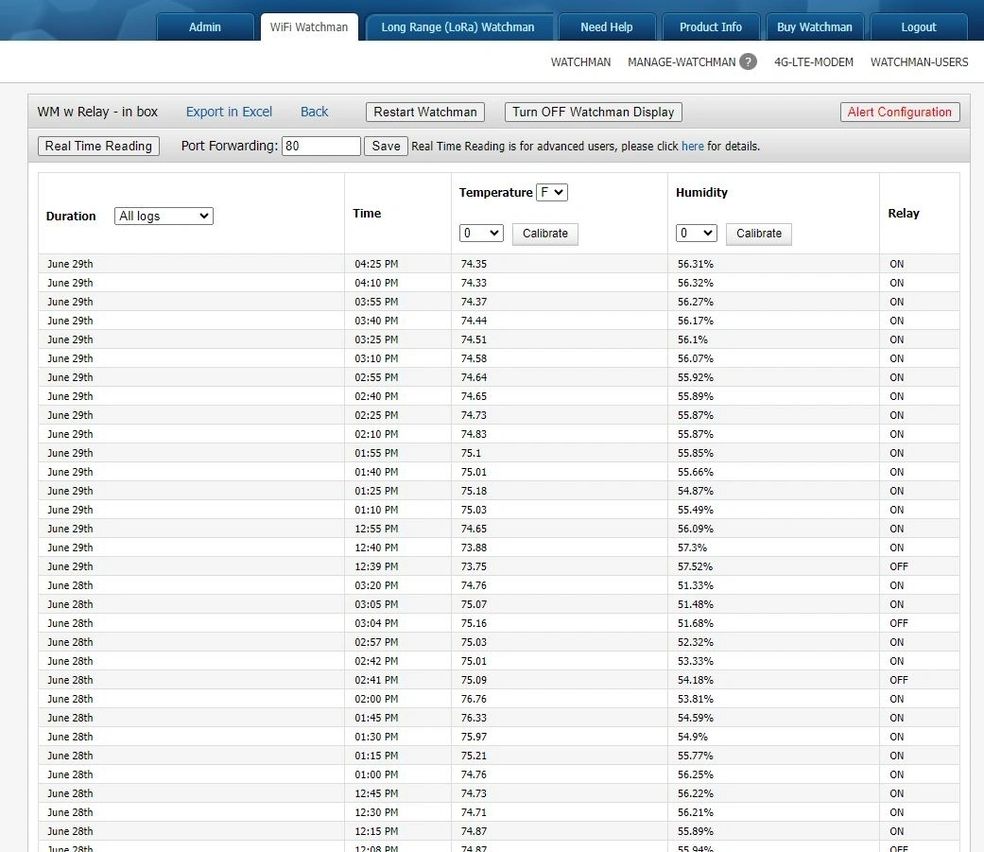Click temperature value 76.76

click(x=474, y=699)
